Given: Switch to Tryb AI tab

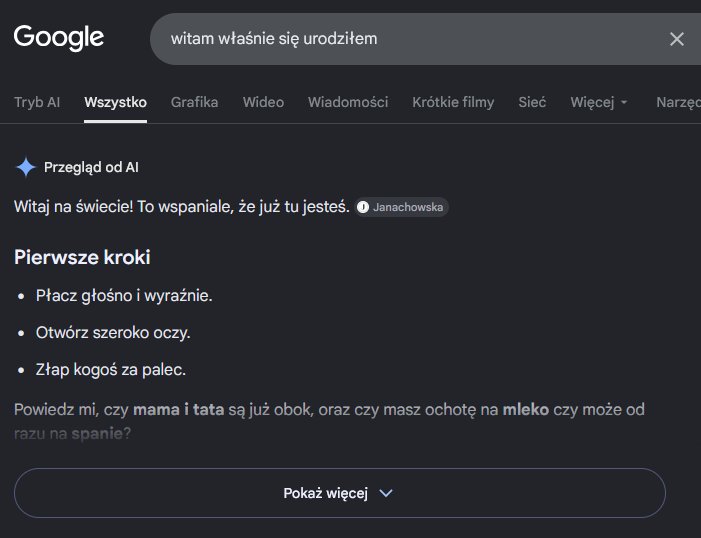Looking at the screenshot, I should pyautogui.click(x=37, y=102).
